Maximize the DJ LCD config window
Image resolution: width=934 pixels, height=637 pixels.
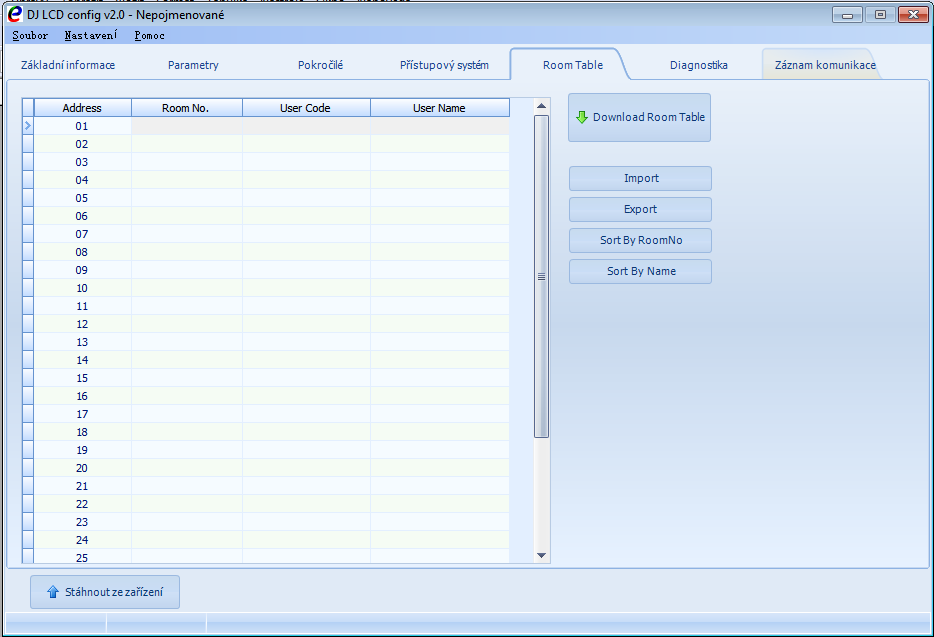tap(880, 14)
